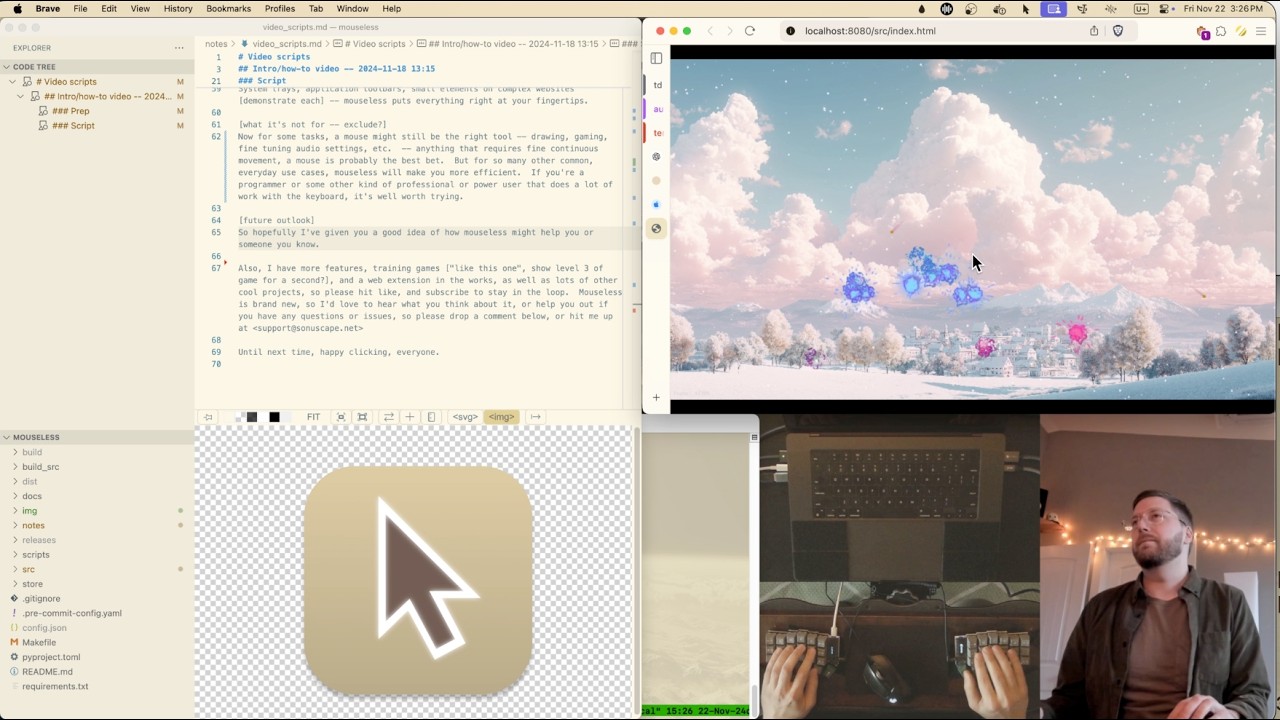Click the swap arrows icon in the preview toolbar

point(388,417)
